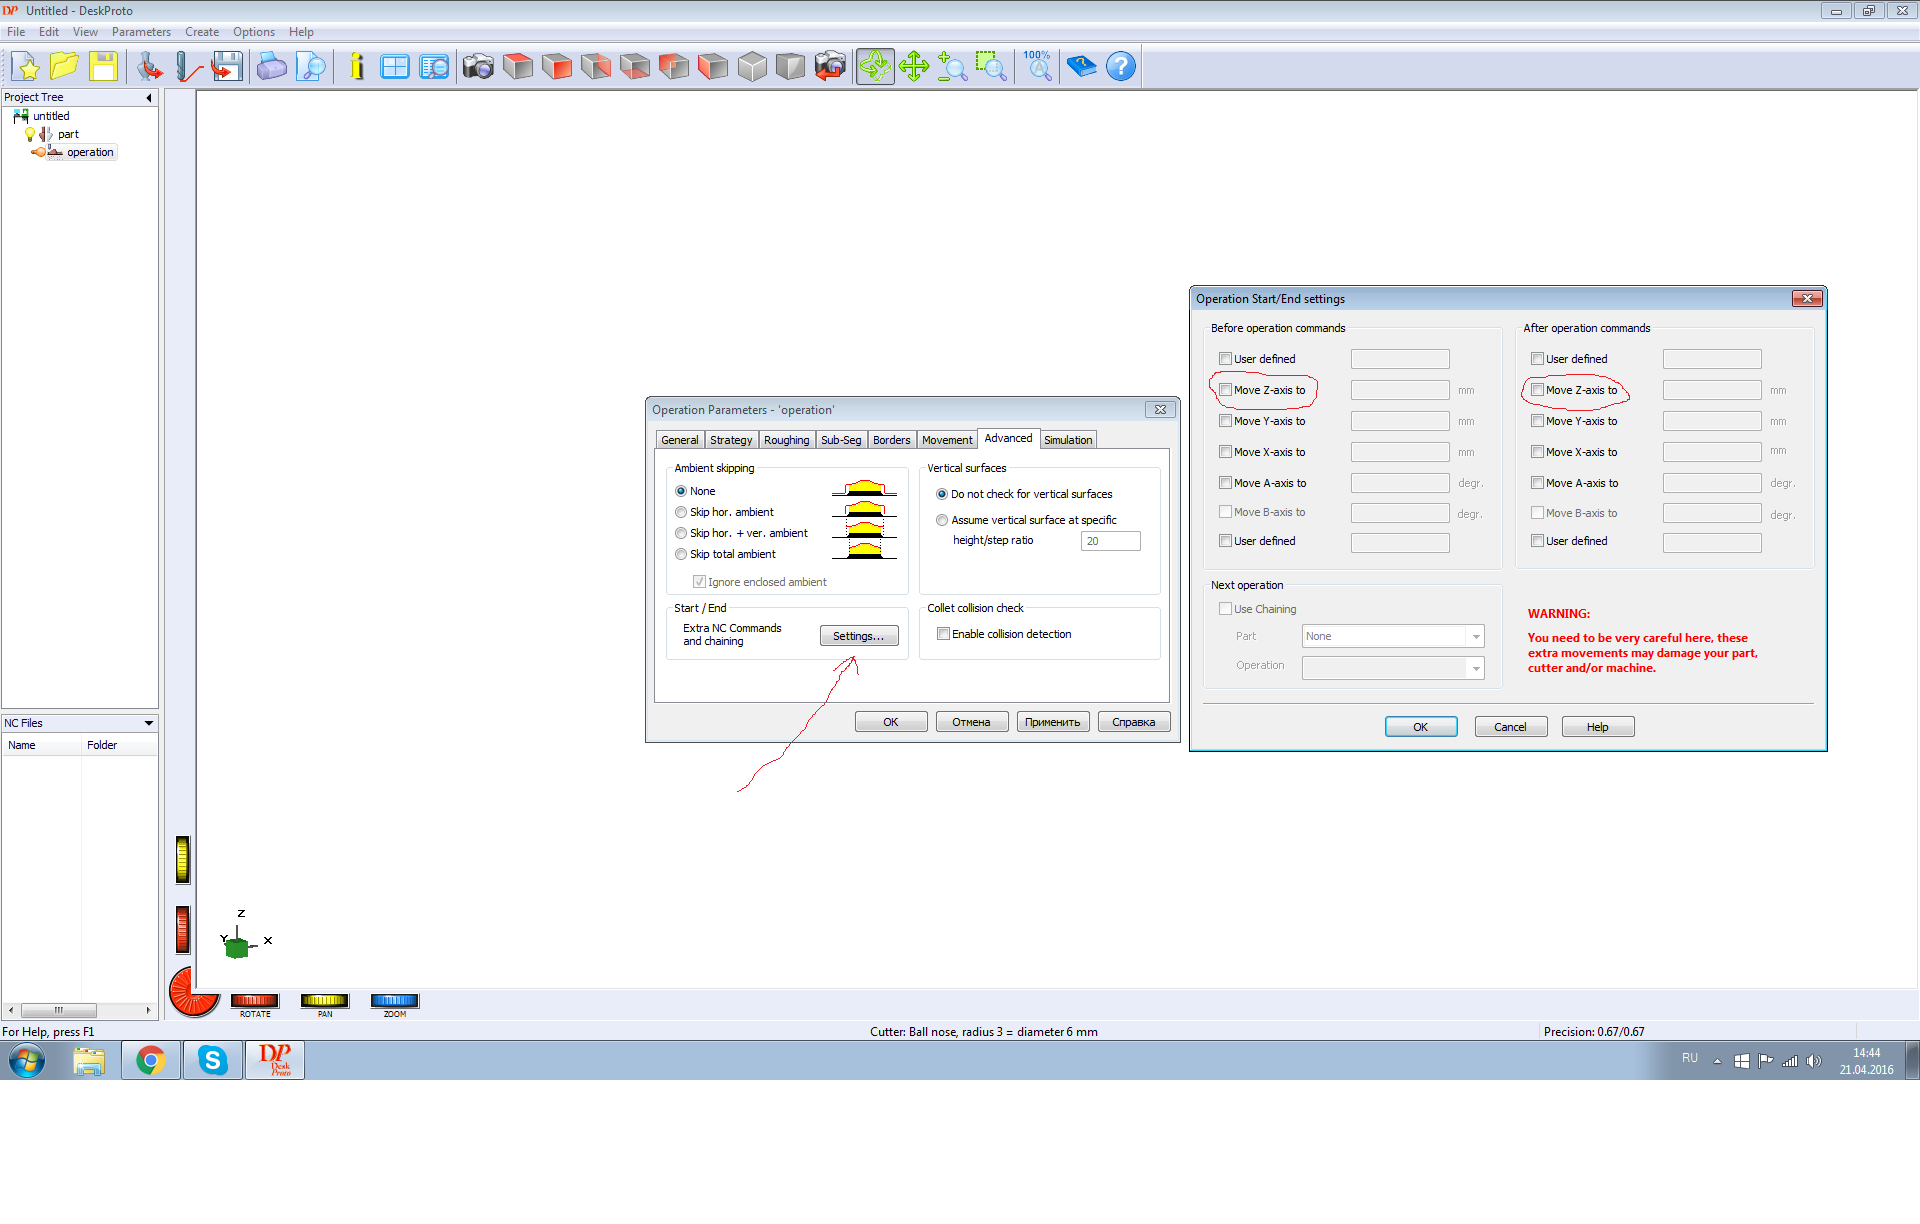Click the red ROTATE slider bar
1920x1224 pixels.
[x=254, y=1000]
